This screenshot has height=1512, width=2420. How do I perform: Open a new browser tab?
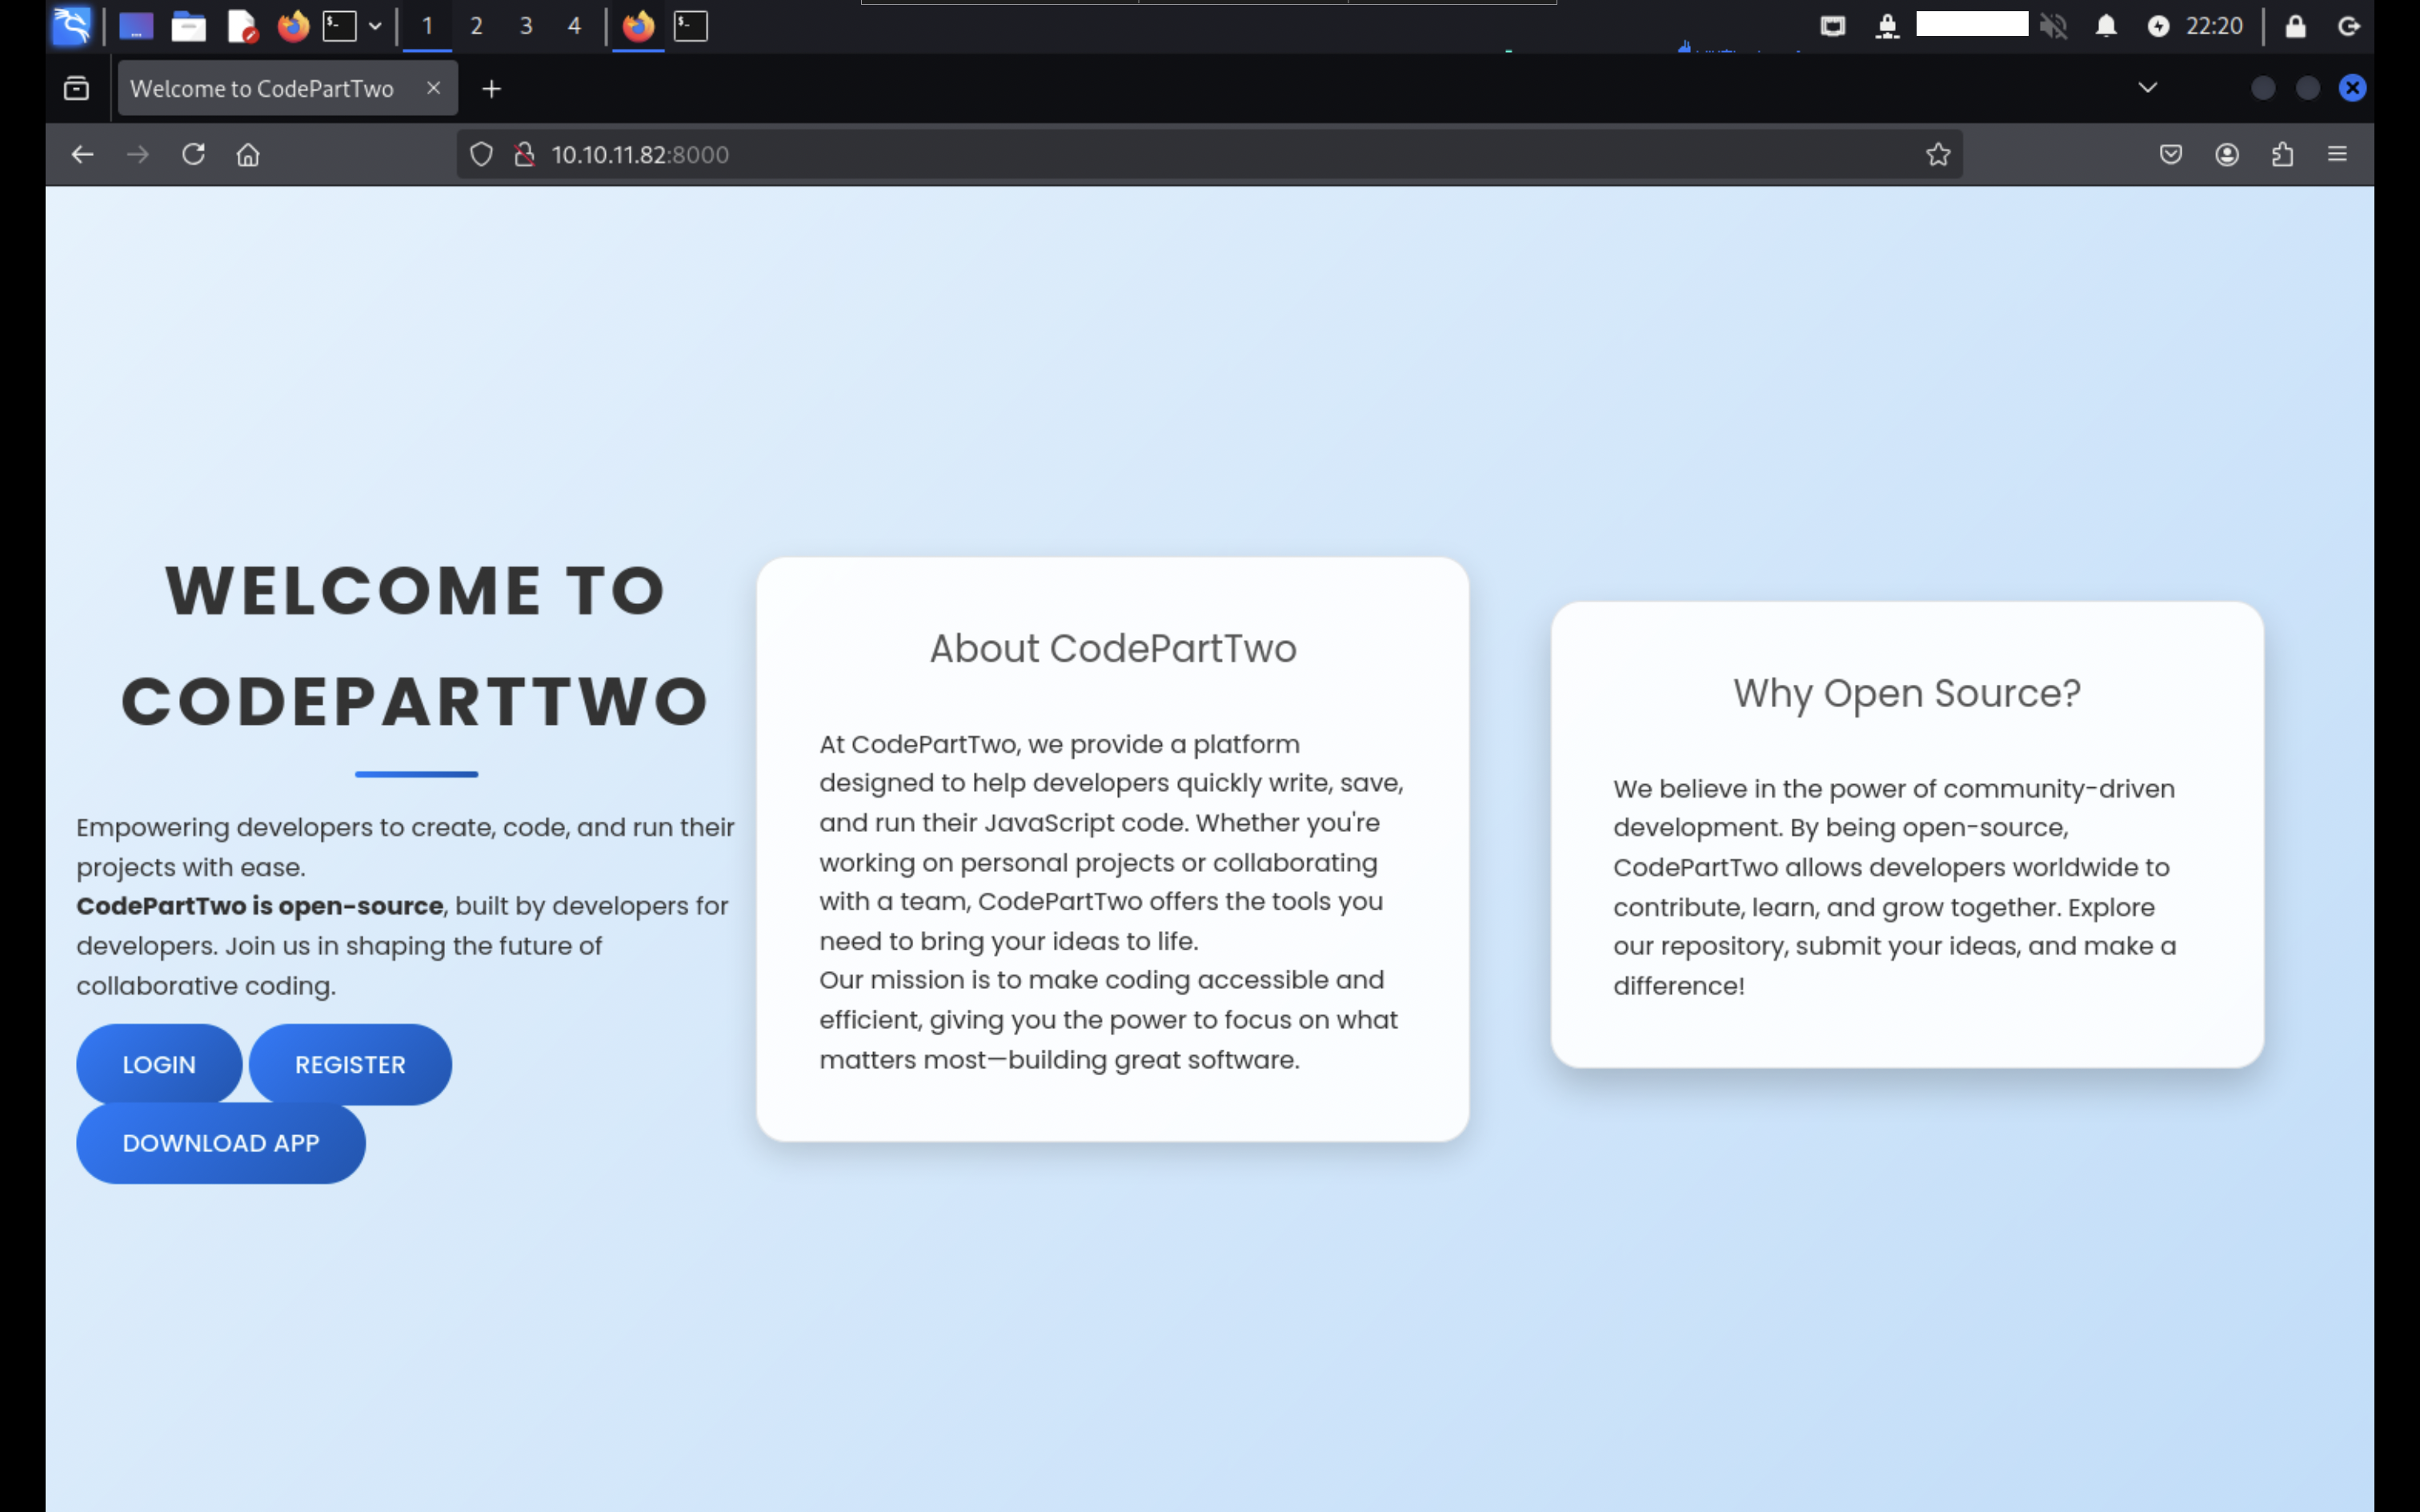click(491, 89)
